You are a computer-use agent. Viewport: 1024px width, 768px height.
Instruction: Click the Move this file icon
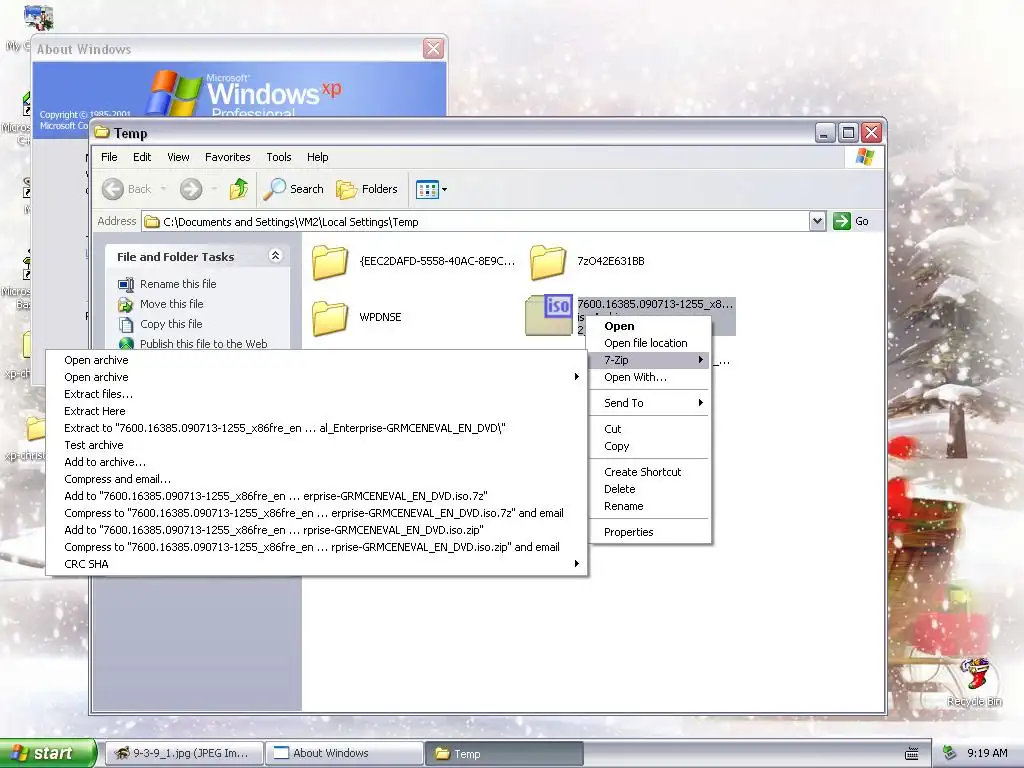pos(126,304)
